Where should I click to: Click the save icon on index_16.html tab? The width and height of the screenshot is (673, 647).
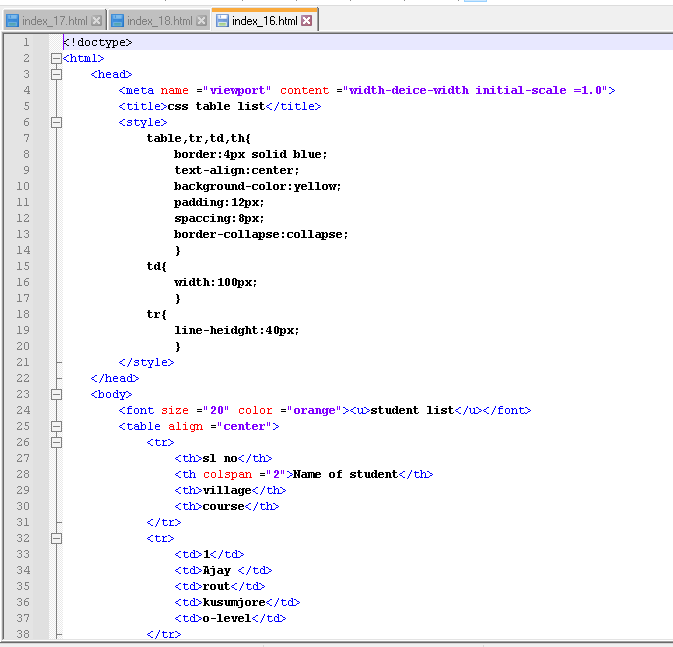point(222,20)
